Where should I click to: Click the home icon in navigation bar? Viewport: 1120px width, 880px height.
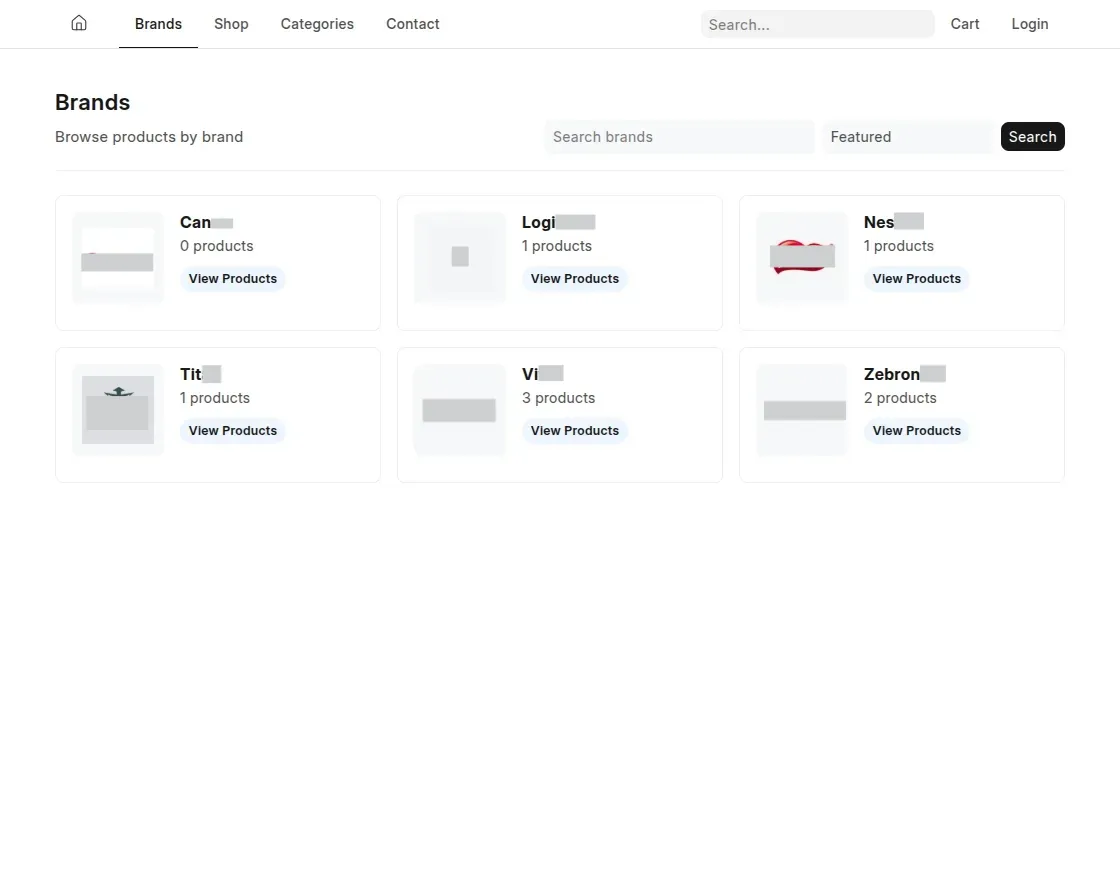click(79, 24)
